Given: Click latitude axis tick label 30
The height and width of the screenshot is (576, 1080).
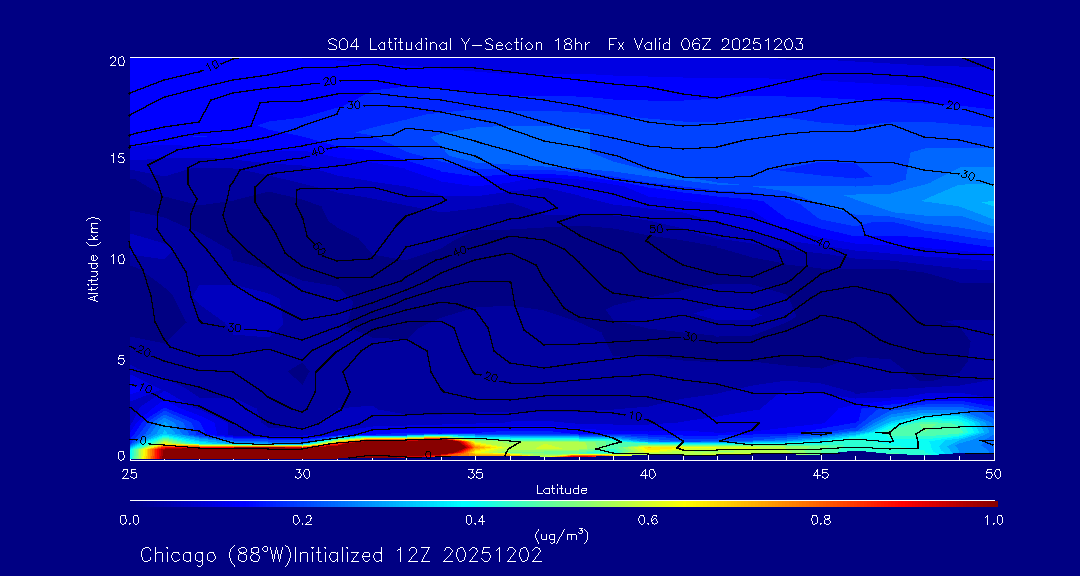Looking at the screenshot, I should (x=302, y=473).
